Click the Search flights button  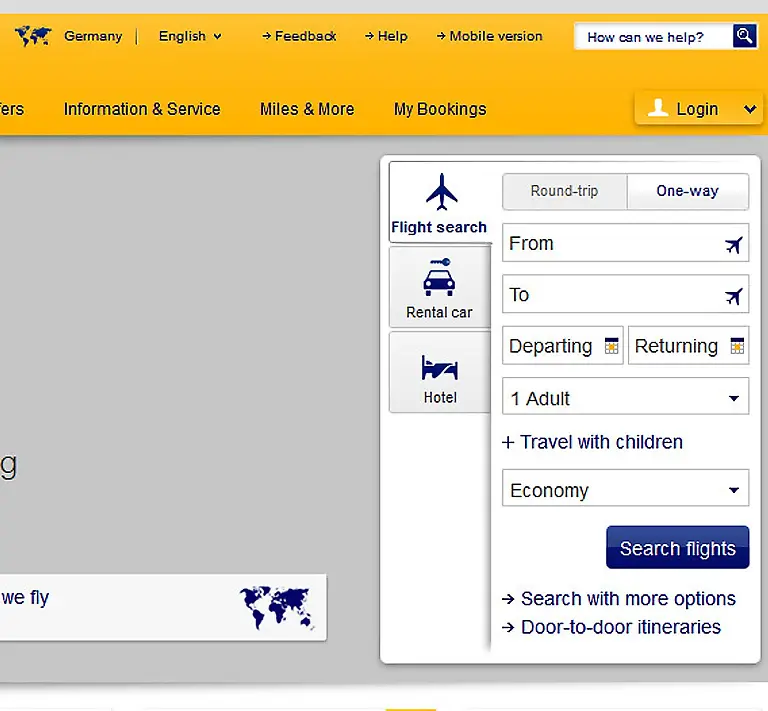tap(677, 548)
